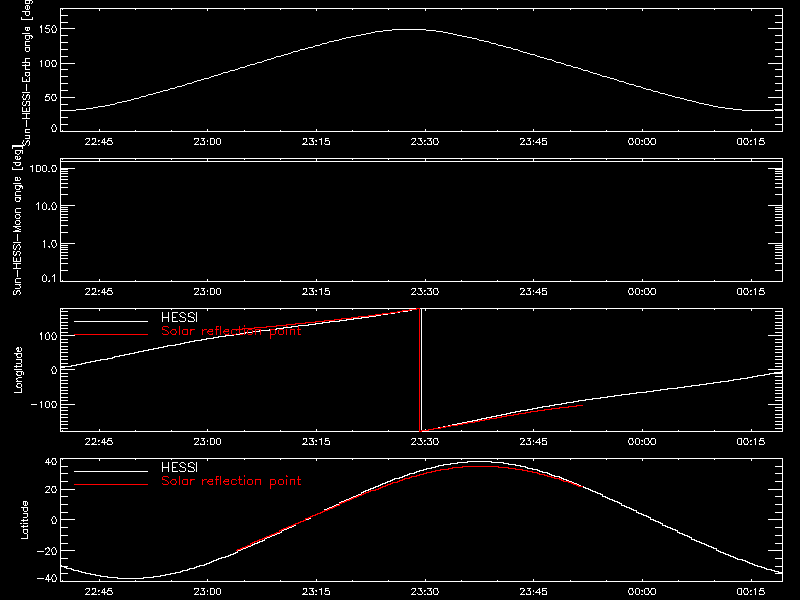The image size is (800, 600).
Task: Click 00:15 under the Sun-HESSI-Earth angle plot
Action: pyautogui.click(x=751, y=142)
